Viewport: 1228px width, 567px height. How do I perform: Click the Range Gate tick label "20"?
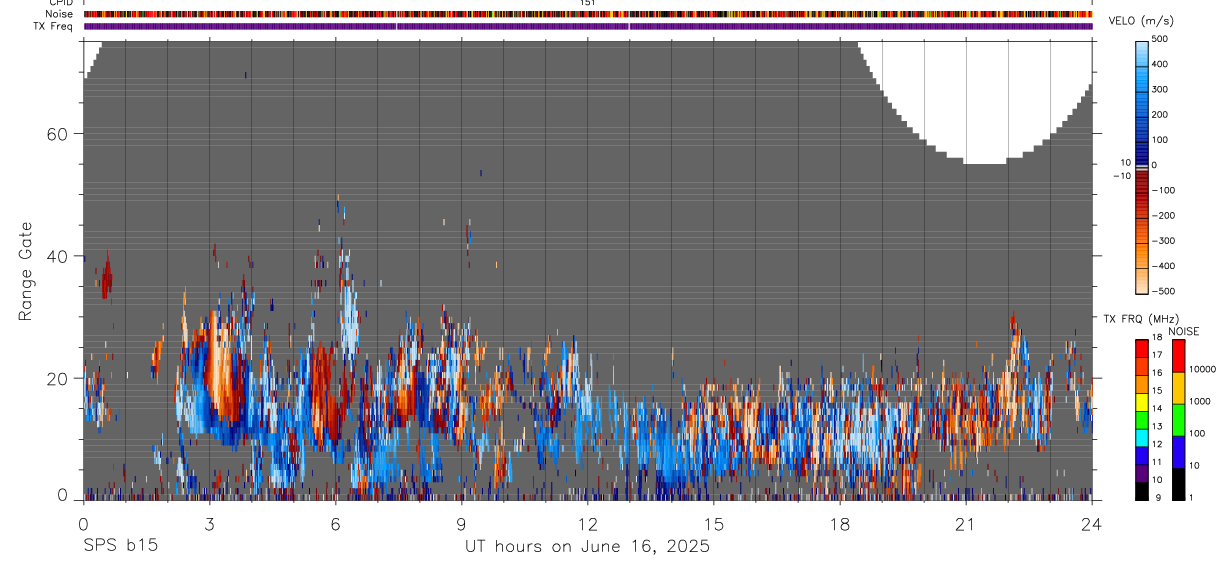pos(57,378)
